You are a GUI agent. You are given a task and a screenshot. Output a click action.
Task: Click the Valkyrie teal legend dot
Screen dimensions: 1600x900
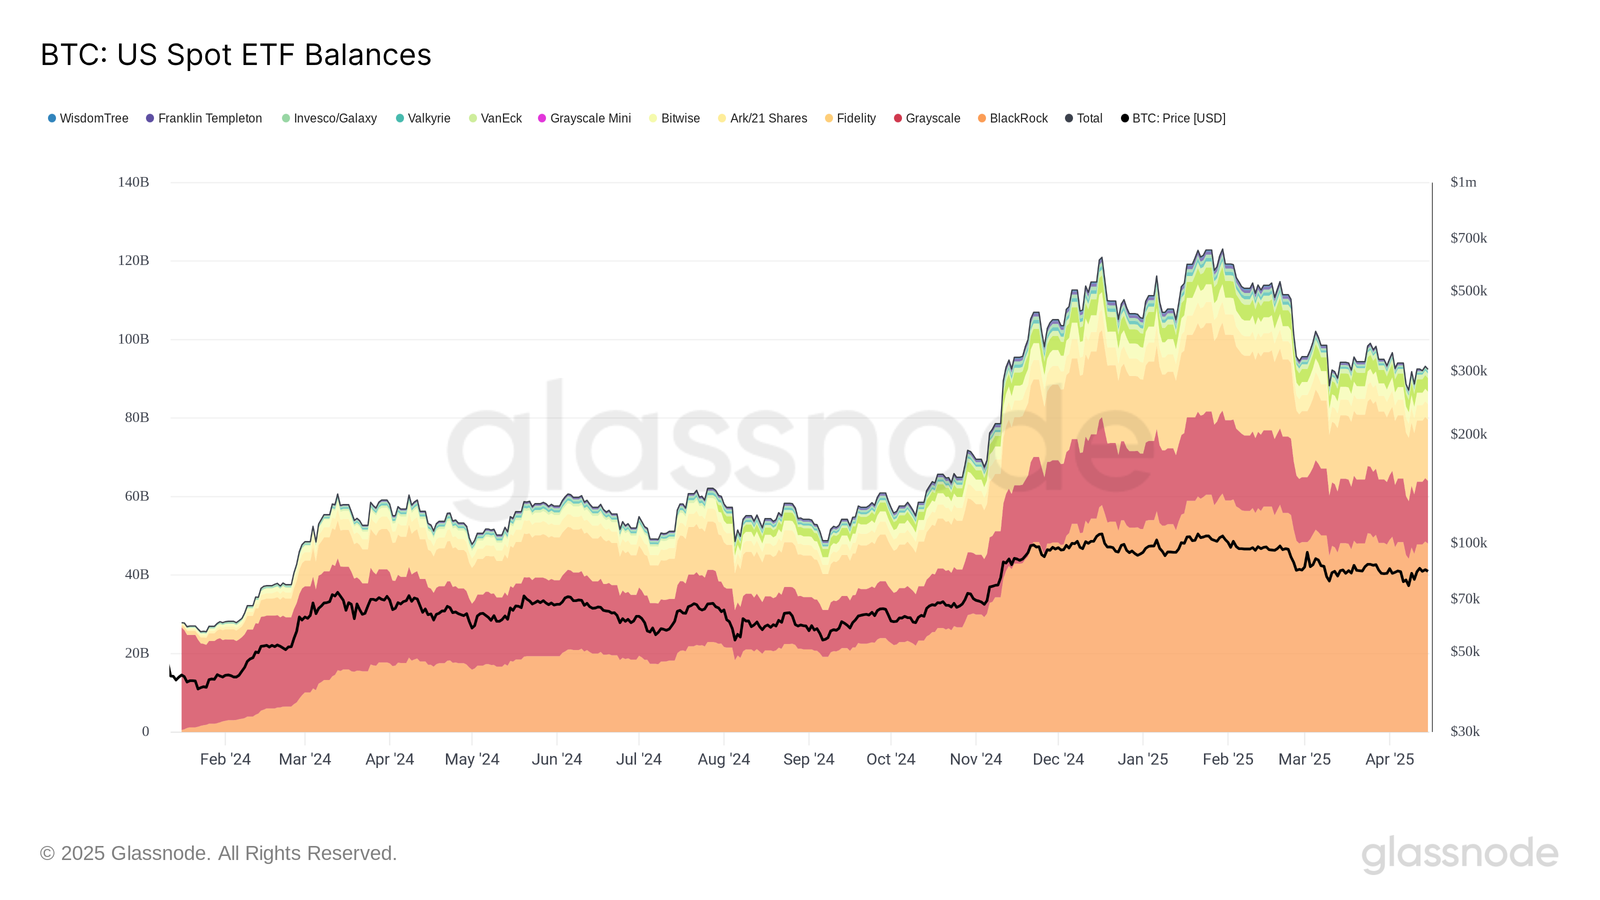400,118
